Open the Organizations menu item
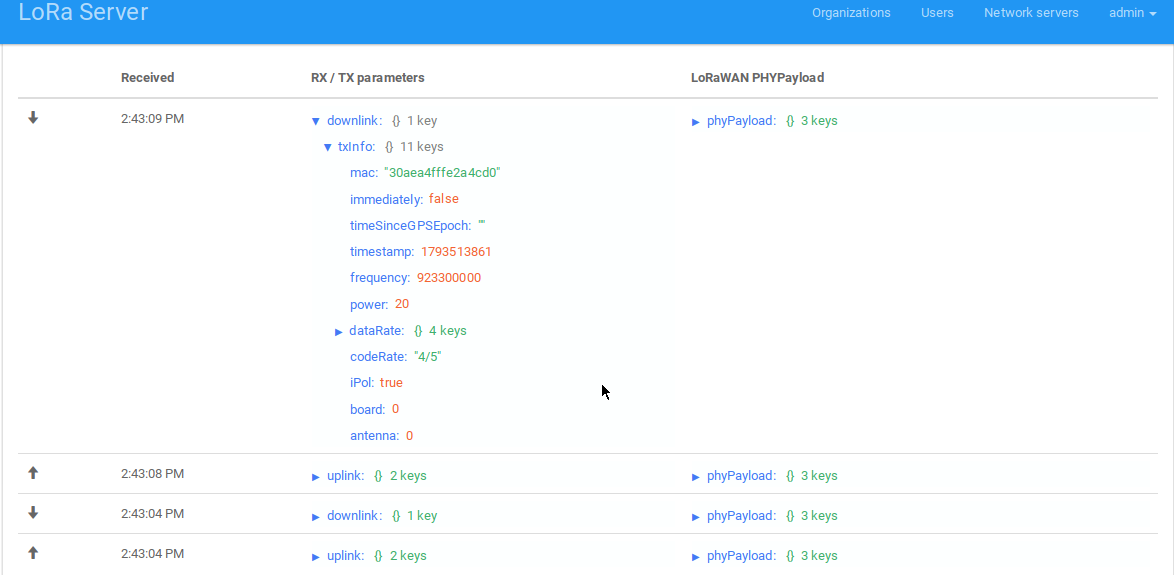Viewport: 1174px width, 575px height. click(851, 13)
